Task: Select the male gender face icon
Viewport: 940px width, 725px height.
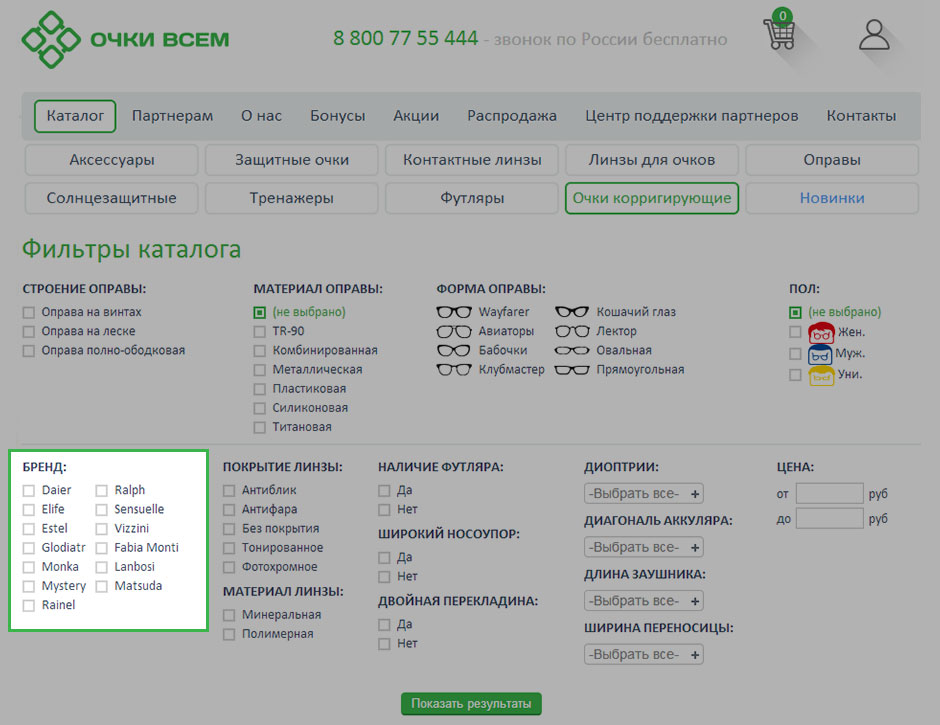Action: (821, 354)
